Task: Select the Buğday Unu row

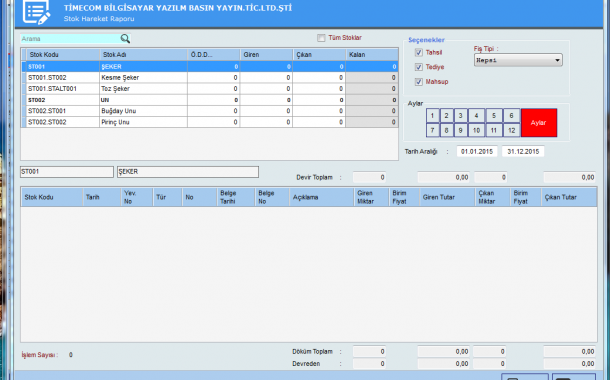Action: pos(210,111)
